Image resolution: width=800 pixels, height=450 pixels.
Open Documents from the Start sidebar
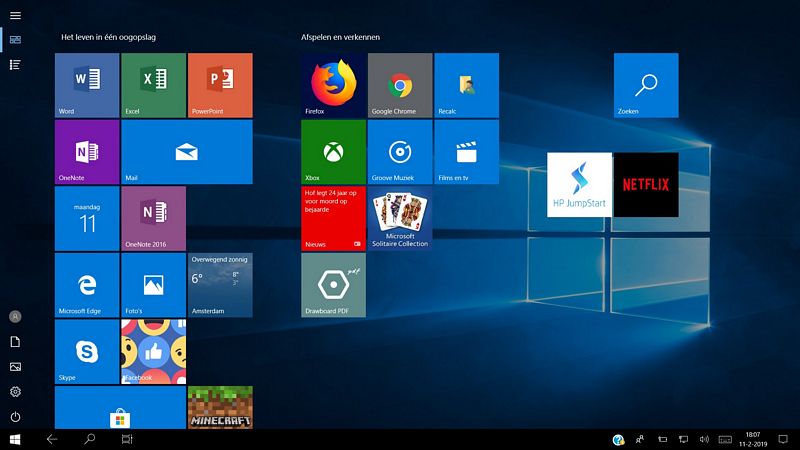[15, 342]
